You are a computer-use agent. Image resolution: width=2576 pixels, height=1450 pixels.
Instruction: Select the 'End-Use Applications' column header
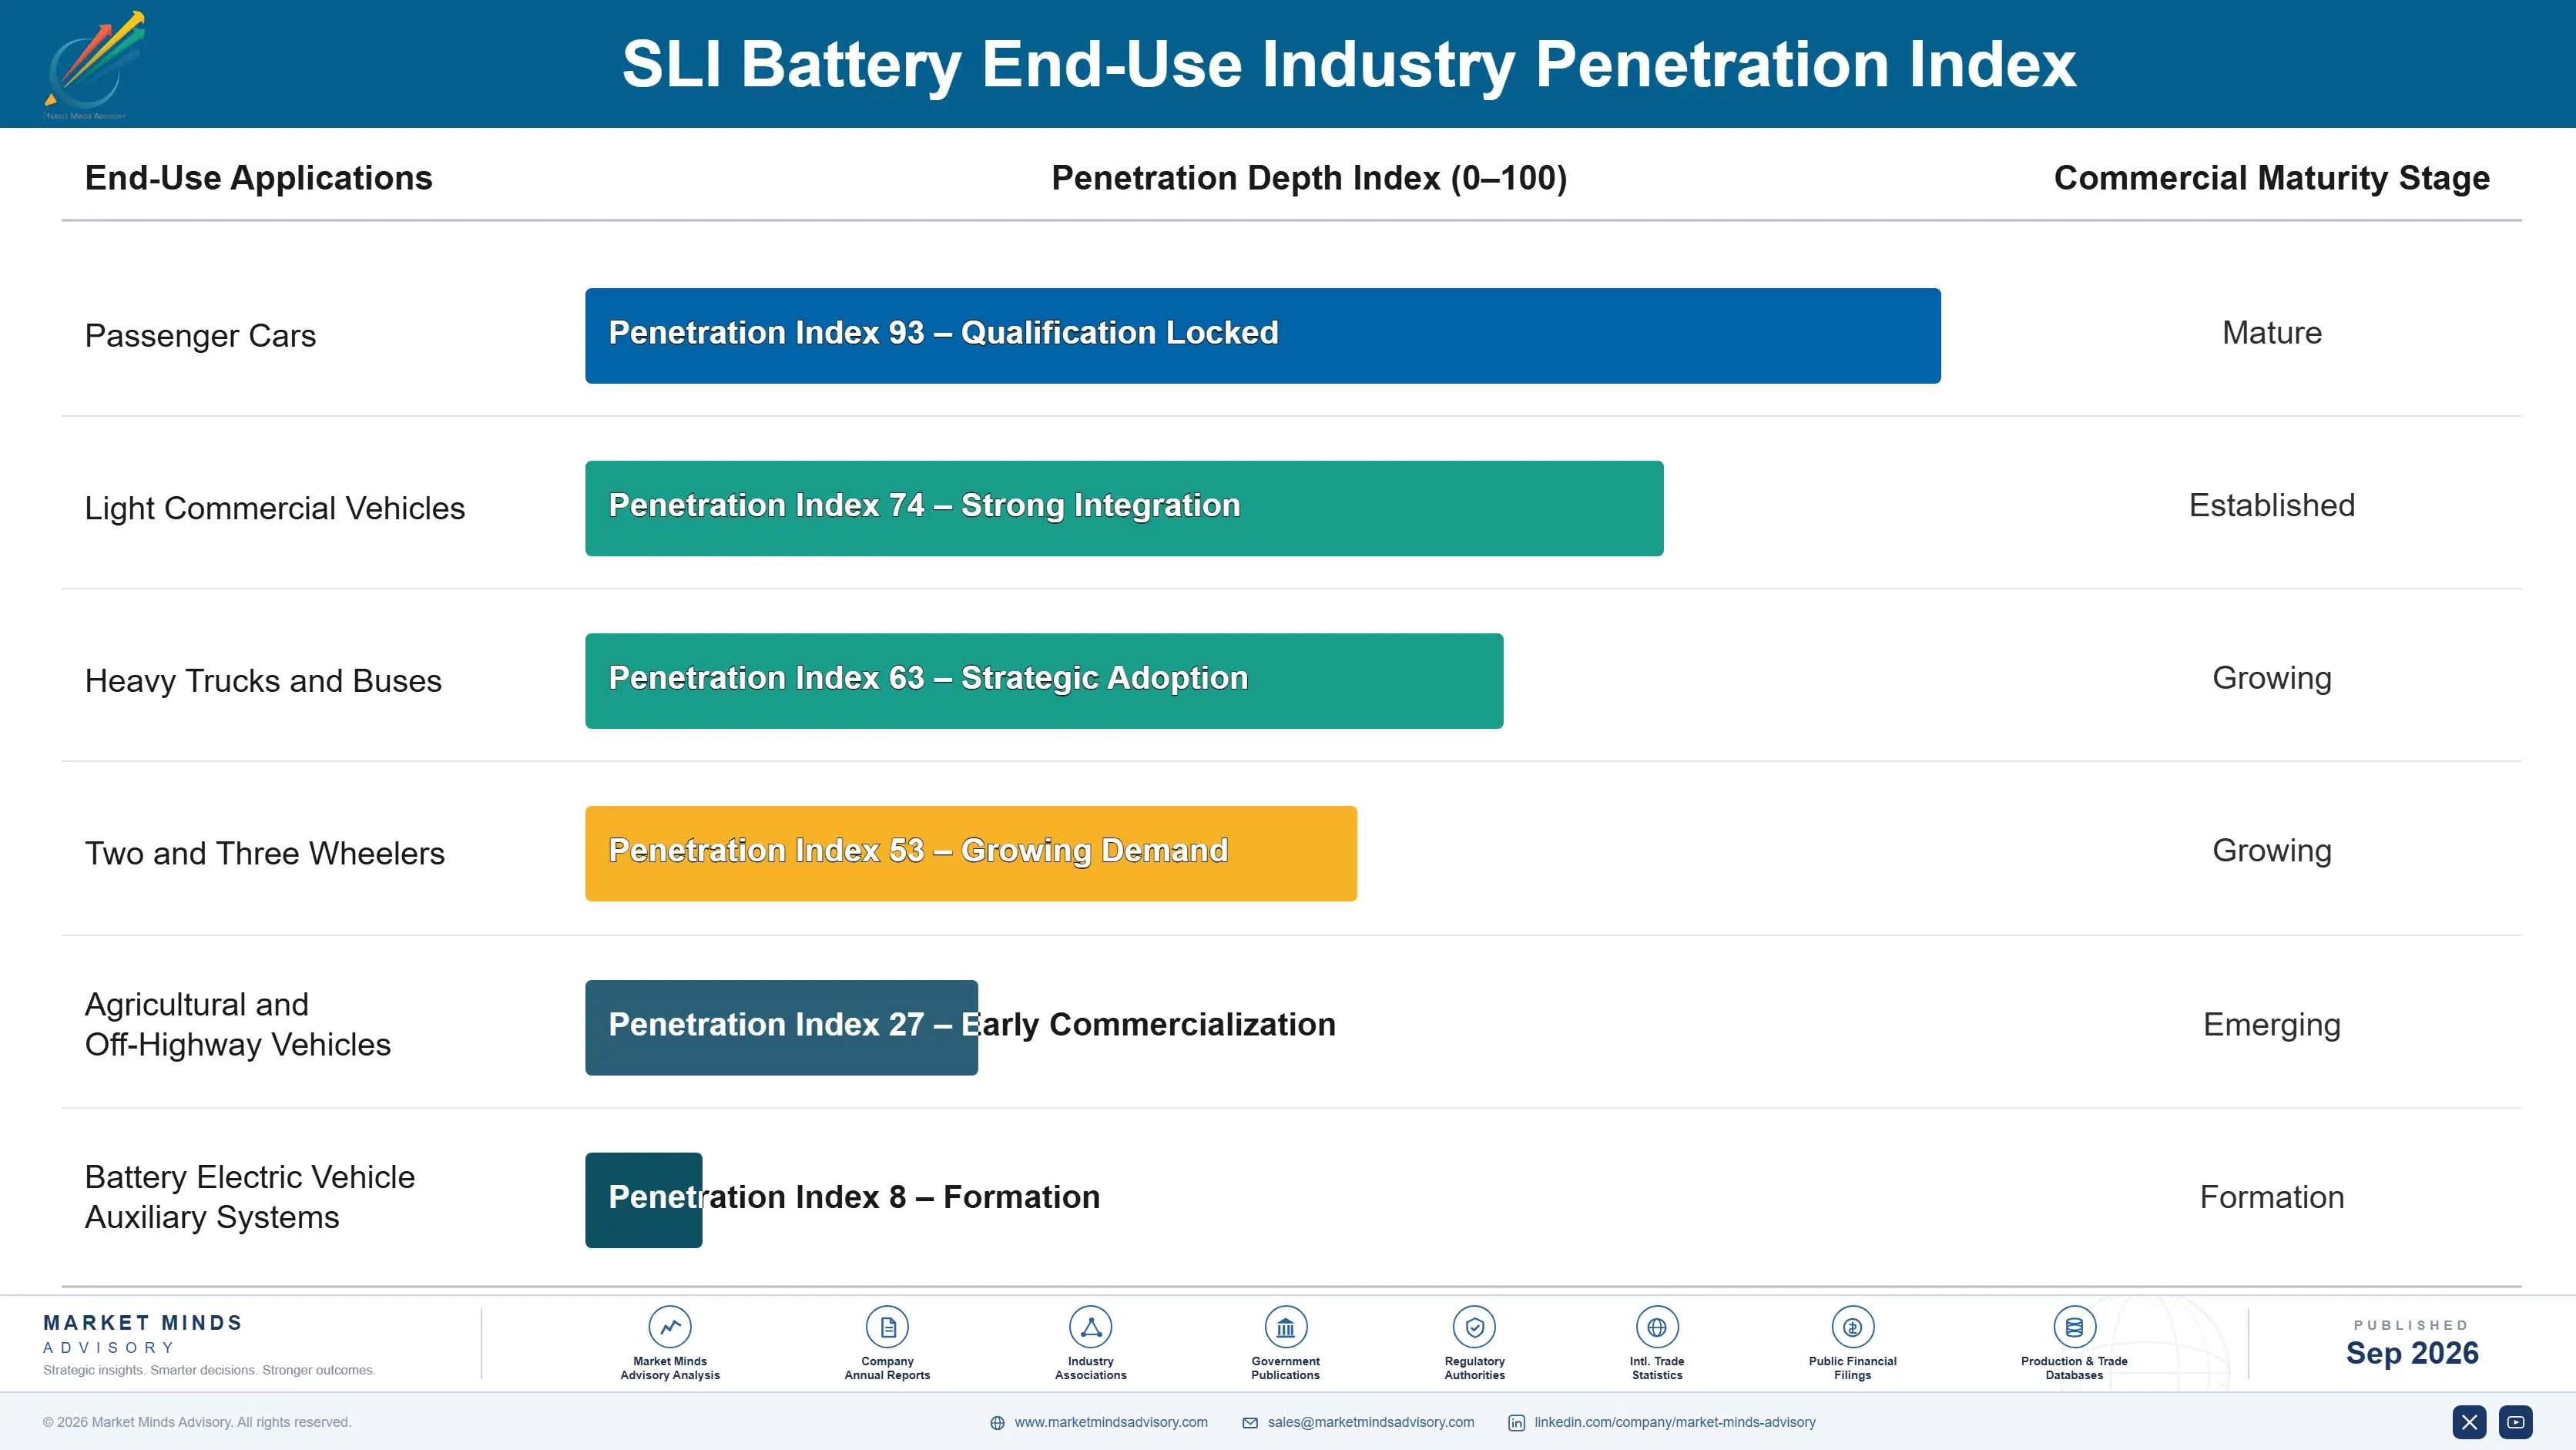pyautogui.click(x=258, y=178)
